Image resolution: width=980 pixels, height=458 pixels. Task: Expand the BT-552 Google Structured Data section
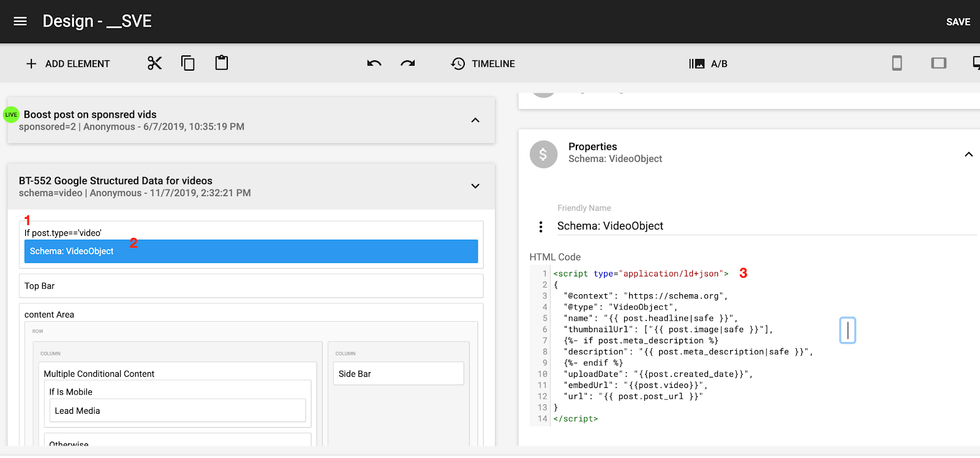click(x=475, y=186)
